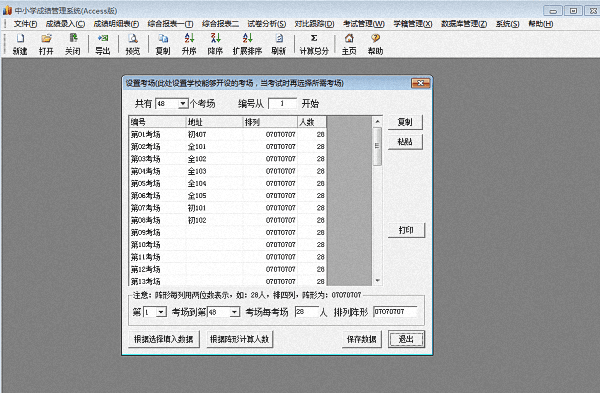Open the 文件(F) menu
This screenshot has height=393, width=600.
tap(25, 24)
